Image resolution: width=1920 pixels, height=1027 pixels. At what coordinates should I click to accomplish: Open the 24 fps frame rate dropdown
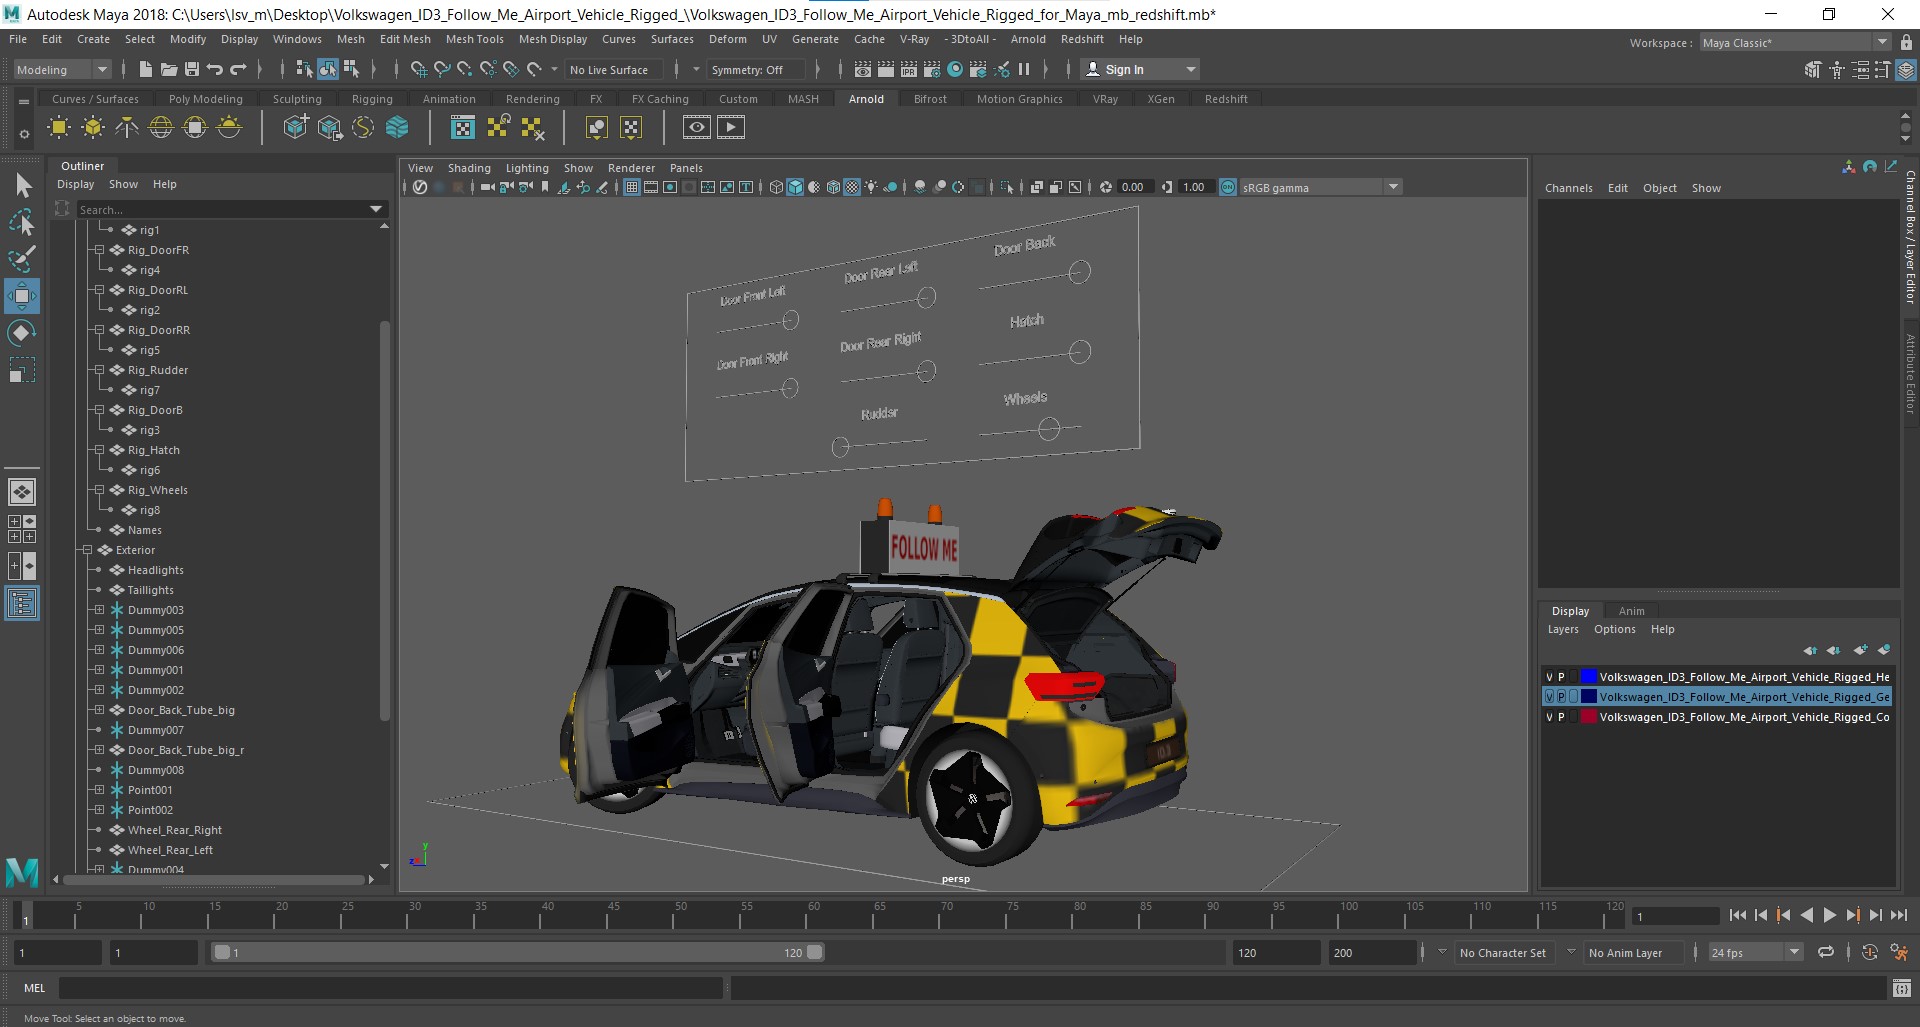click(x=1755, y=952)
